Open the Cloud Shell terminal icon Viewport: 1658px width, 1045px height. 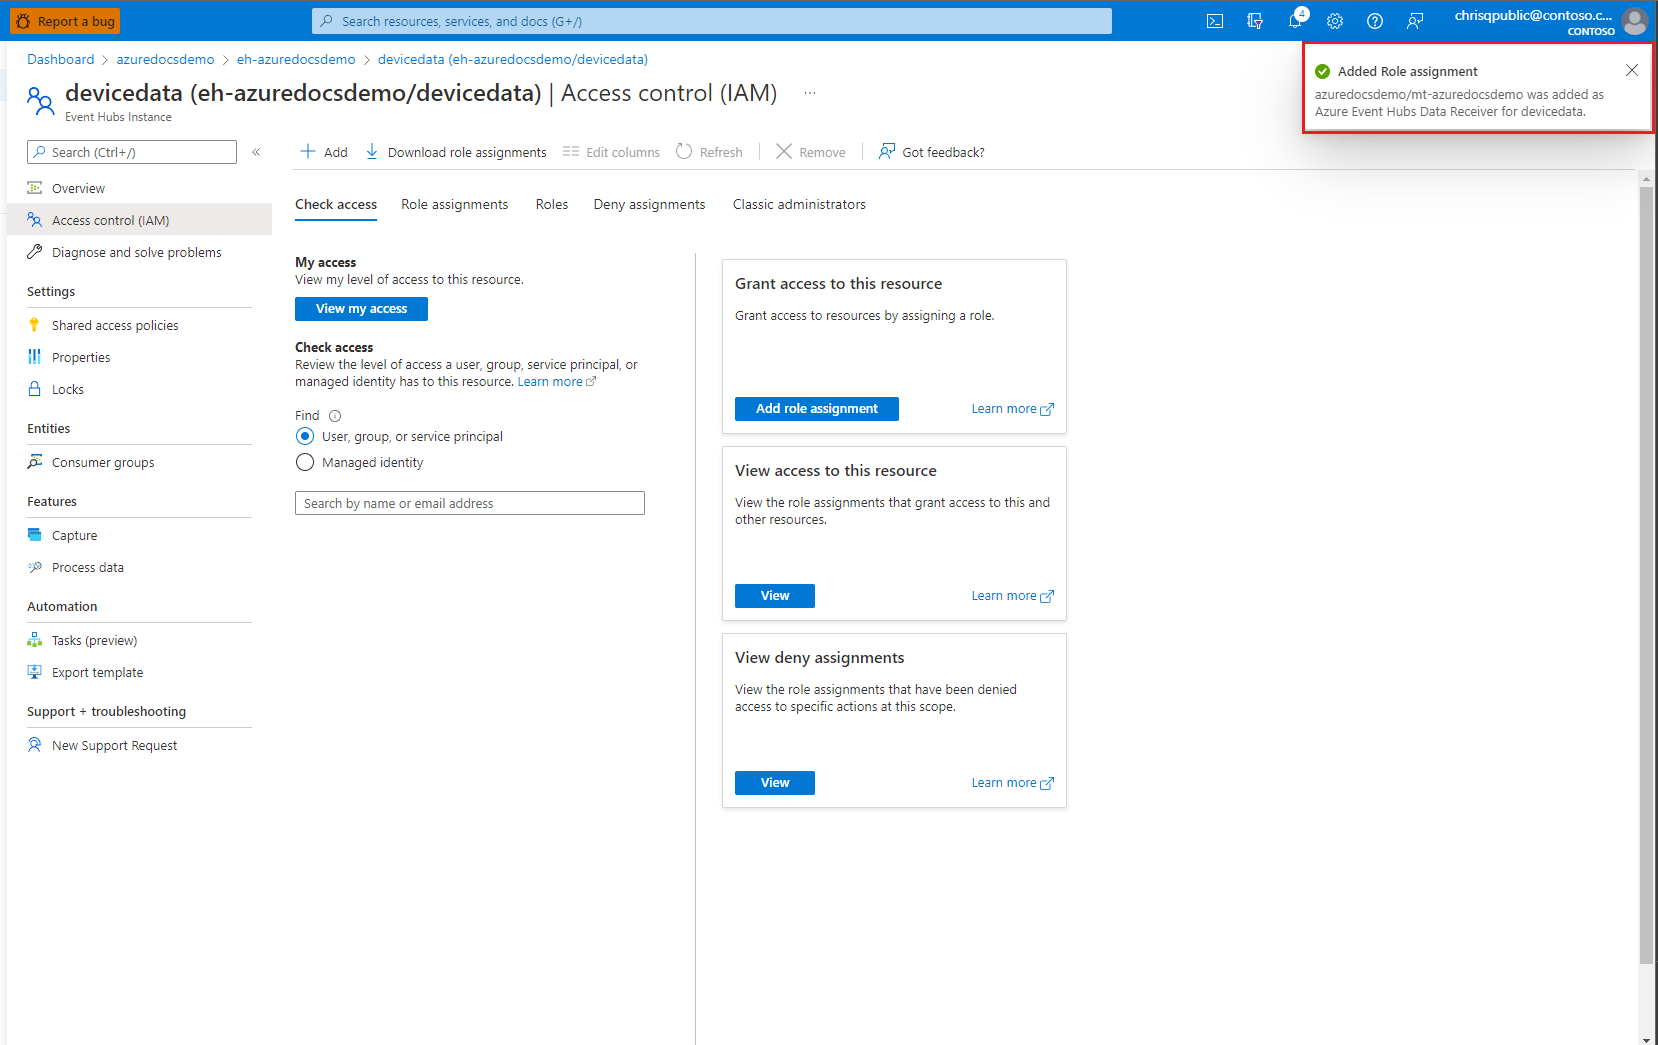[x=1214, y=20]
